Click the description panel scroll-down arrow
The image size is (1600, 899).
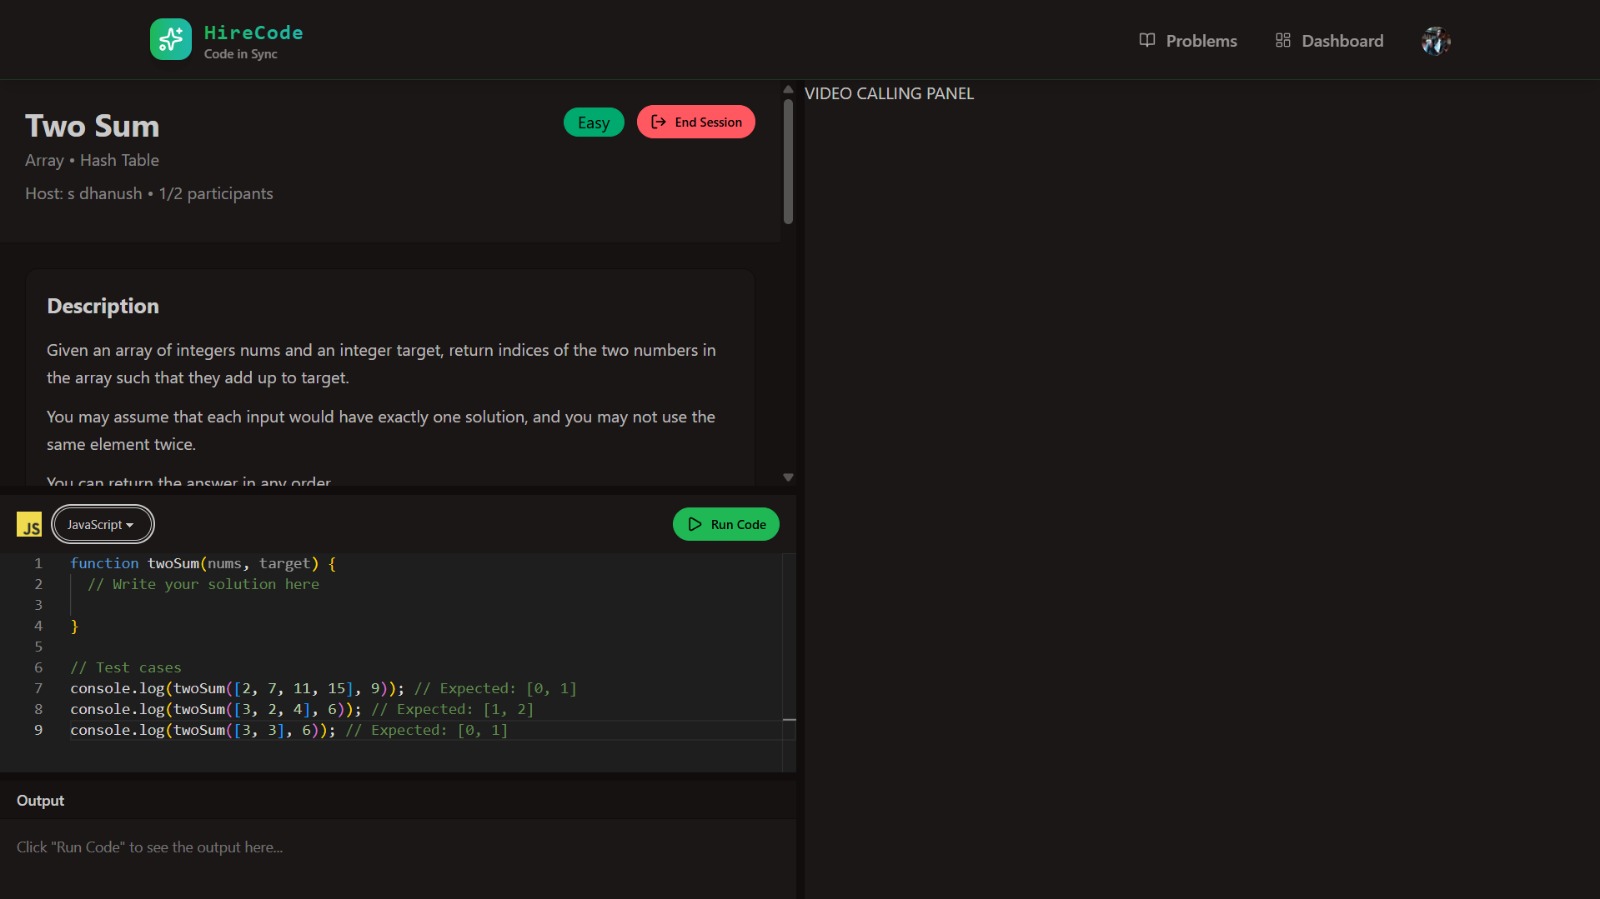(788, 477)
